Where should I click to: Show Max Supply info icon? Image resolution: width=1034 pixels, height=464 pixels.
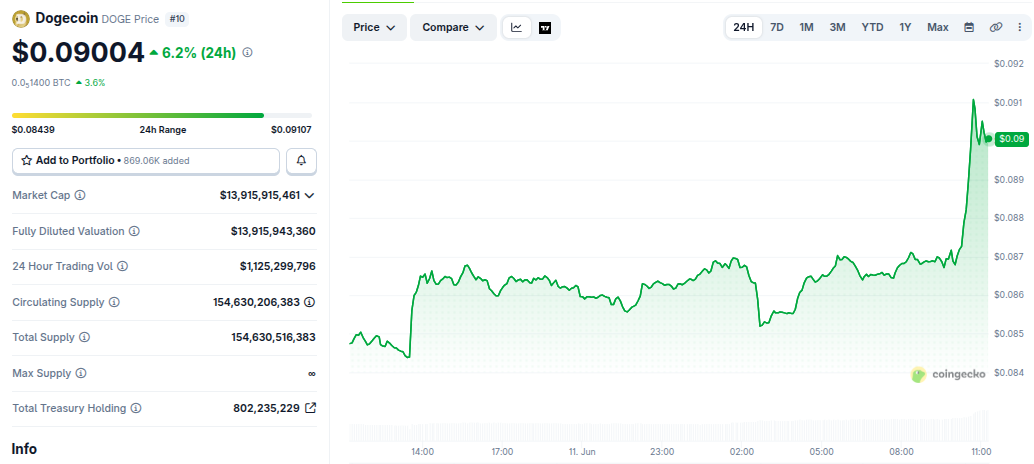click(x=80, y=374)
